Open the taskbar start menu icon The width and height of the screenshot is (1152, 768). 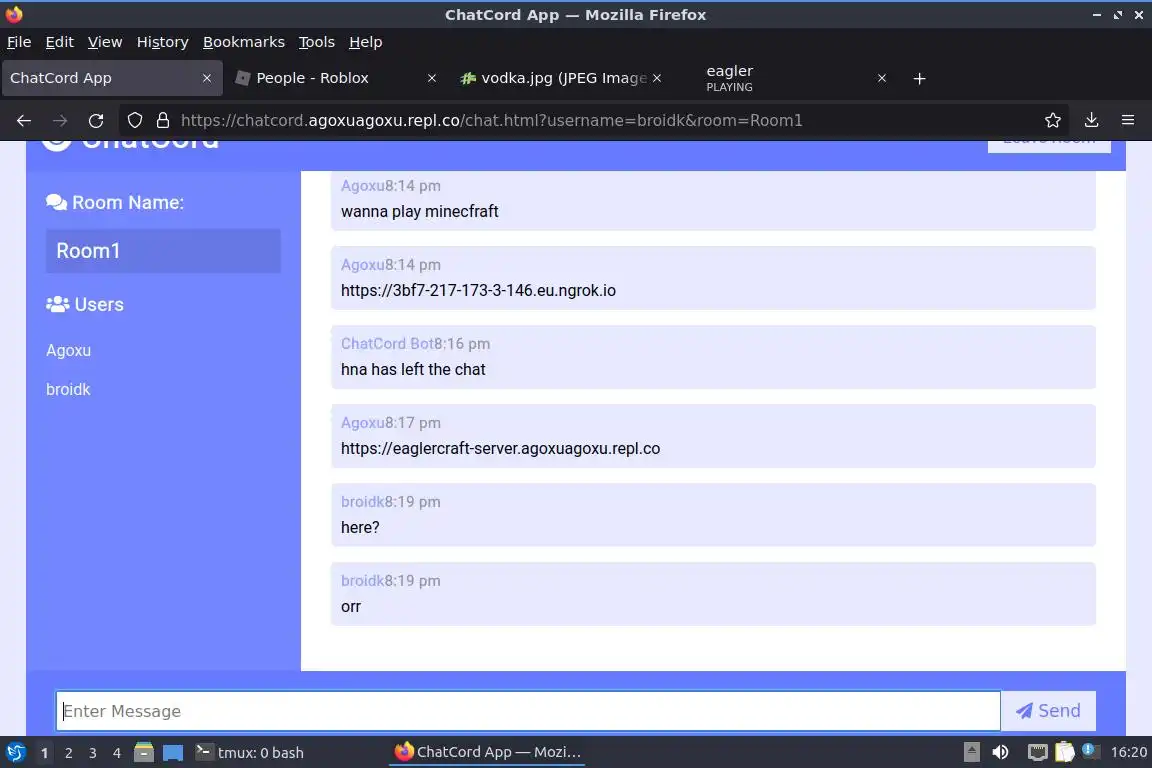[x=15, y=752]
